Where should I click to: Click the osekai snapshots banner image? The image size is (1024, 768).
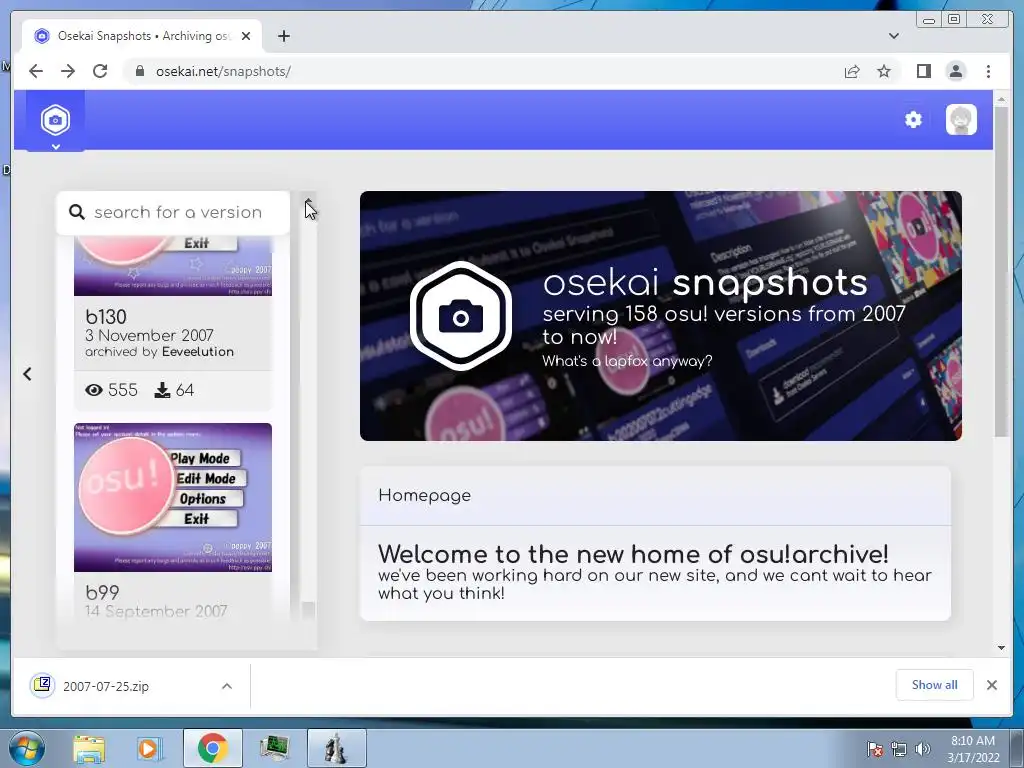660,315
